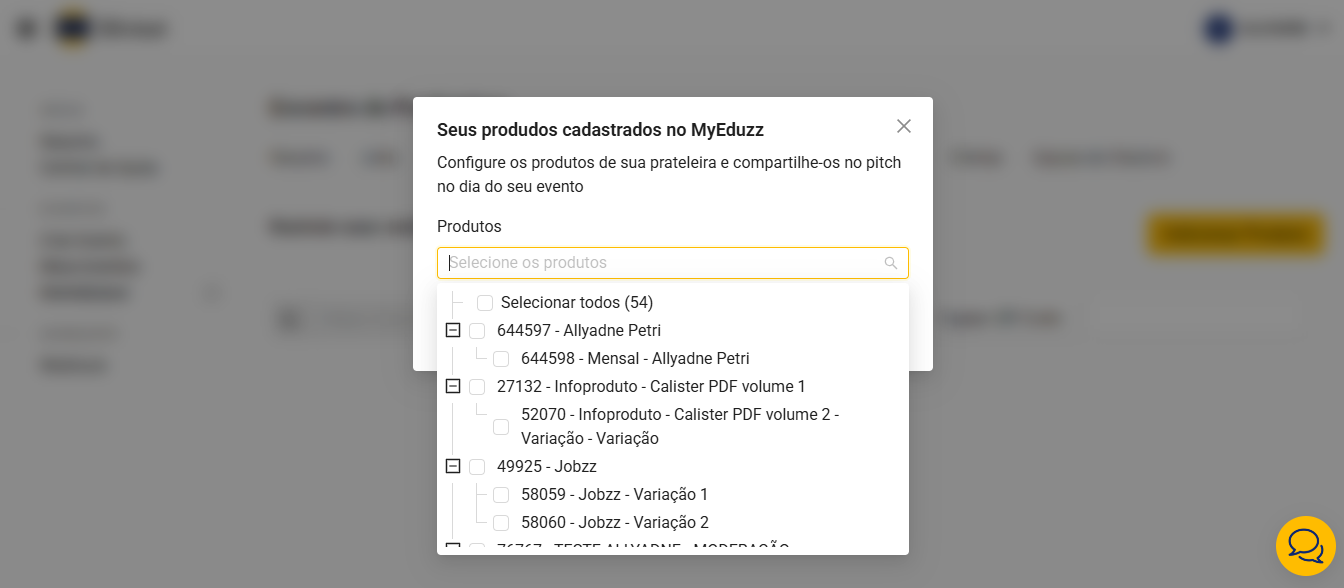Choose the 644598 - Mensal - Allyadne Petri label
This screenshot has width=1344, height=588.
coord(635,359)
